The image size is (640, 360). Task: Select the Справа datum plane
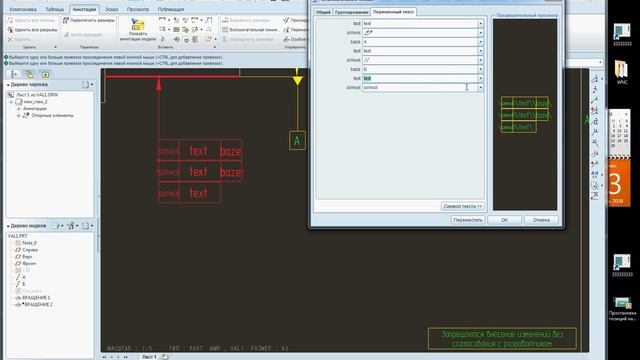[x=27, y=250]
